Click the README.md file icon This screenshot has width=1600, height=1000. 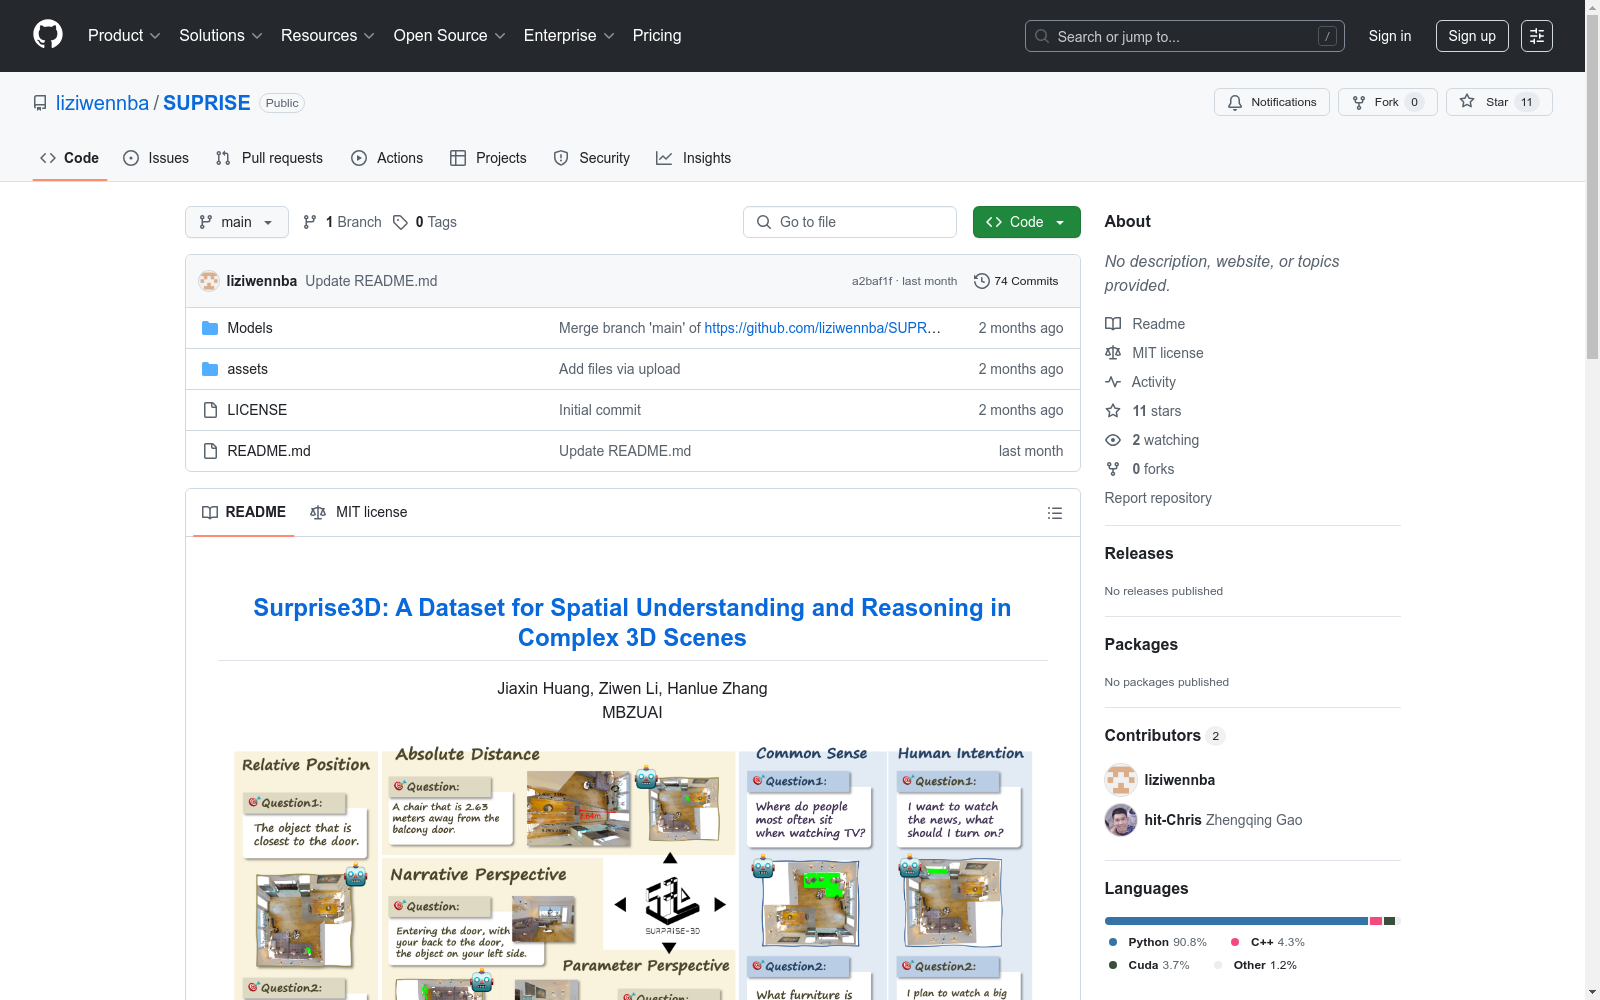click(210, 451)
